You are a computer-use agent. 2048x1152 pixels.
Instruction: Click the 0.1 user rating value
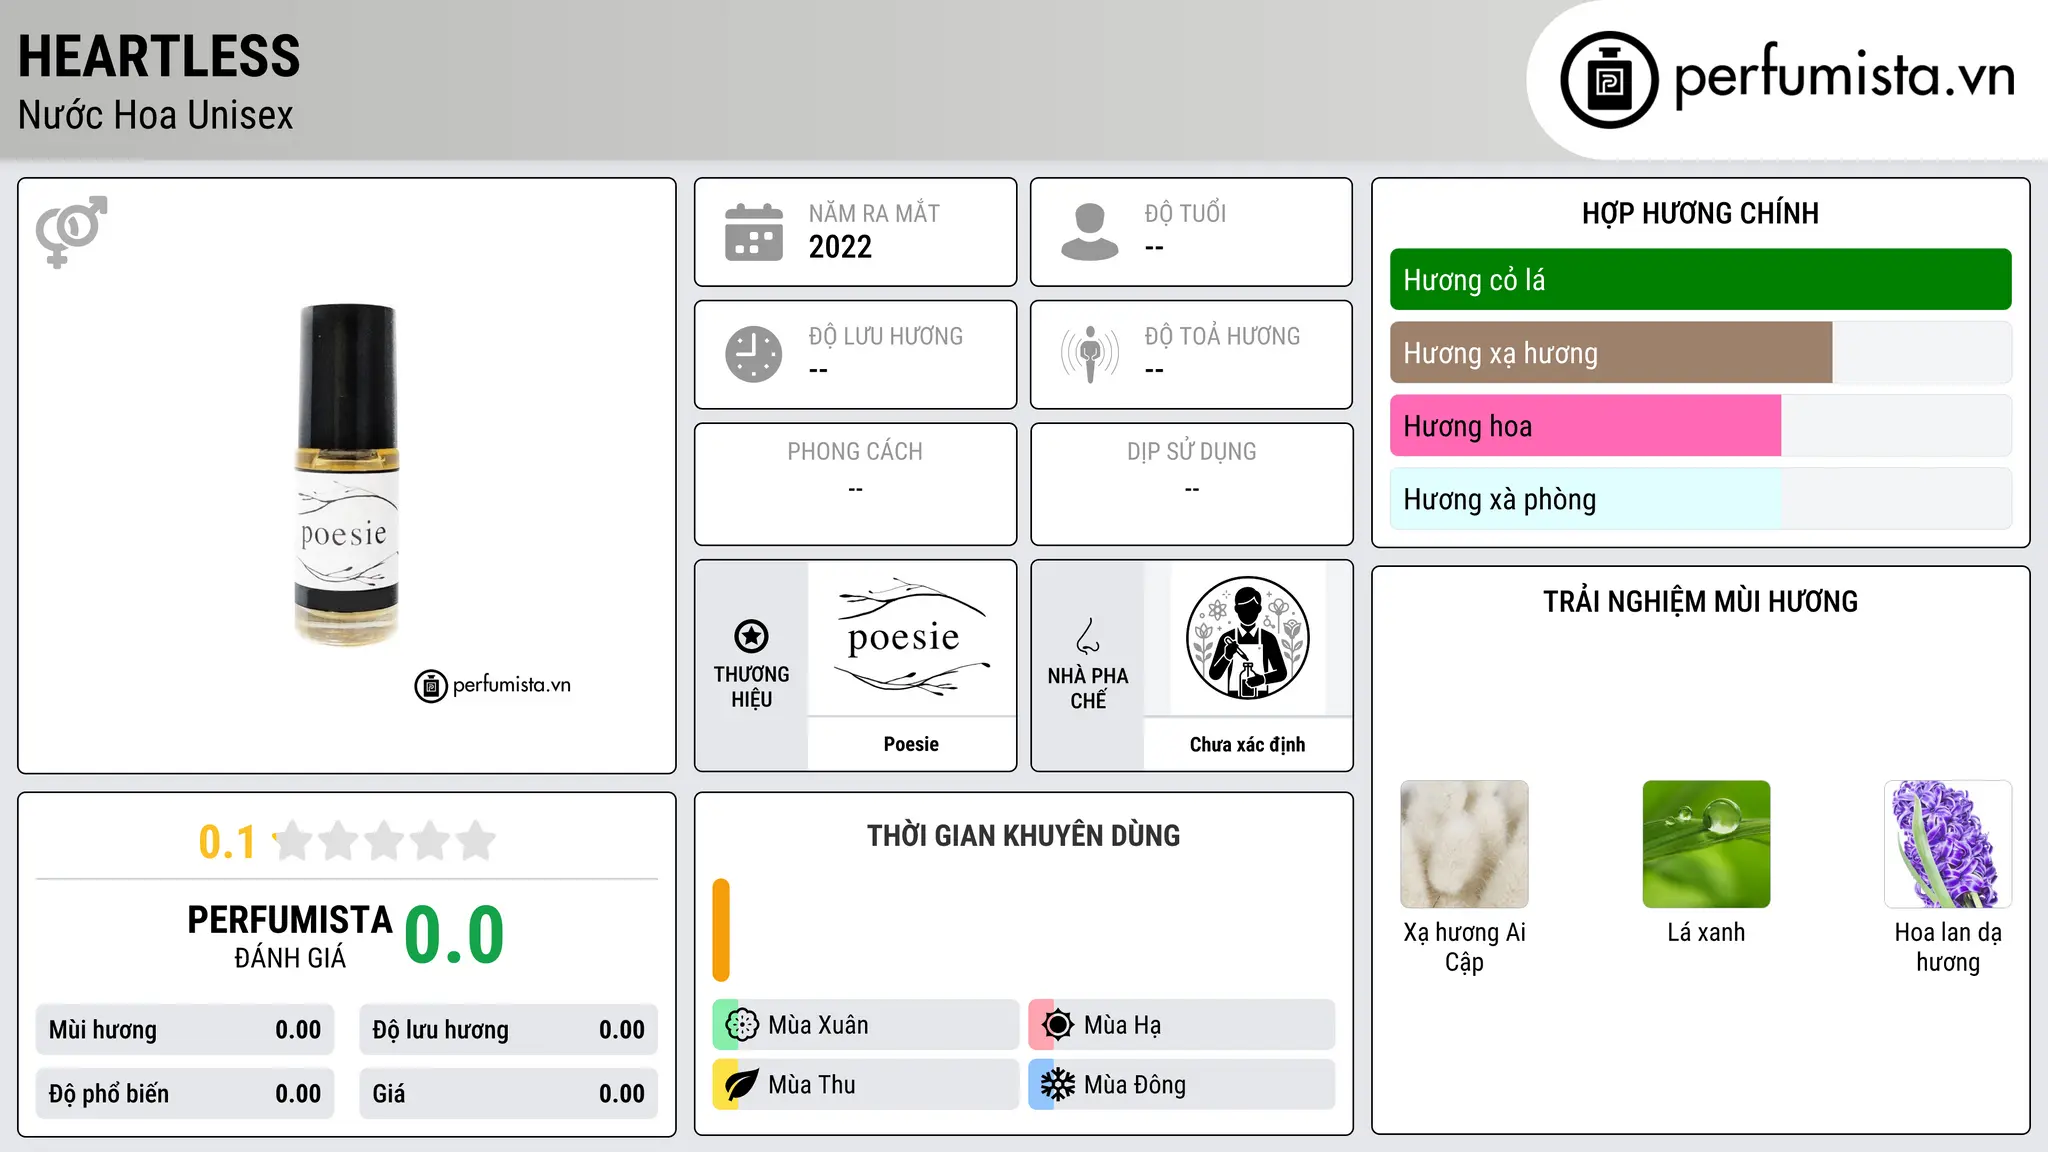pos(227,842)
